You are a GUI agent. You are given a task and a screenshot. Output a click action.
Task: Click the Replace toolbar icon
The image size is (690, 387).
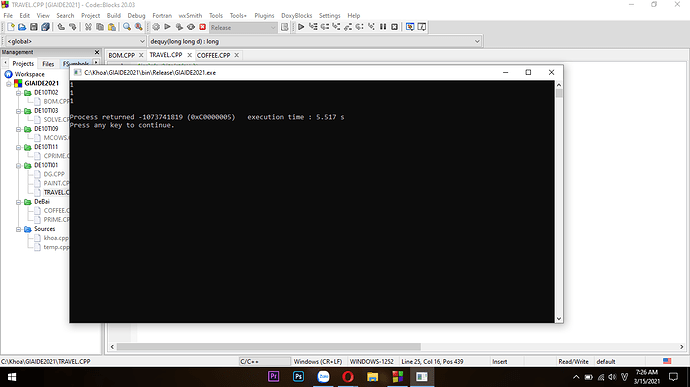click(139, 27)
